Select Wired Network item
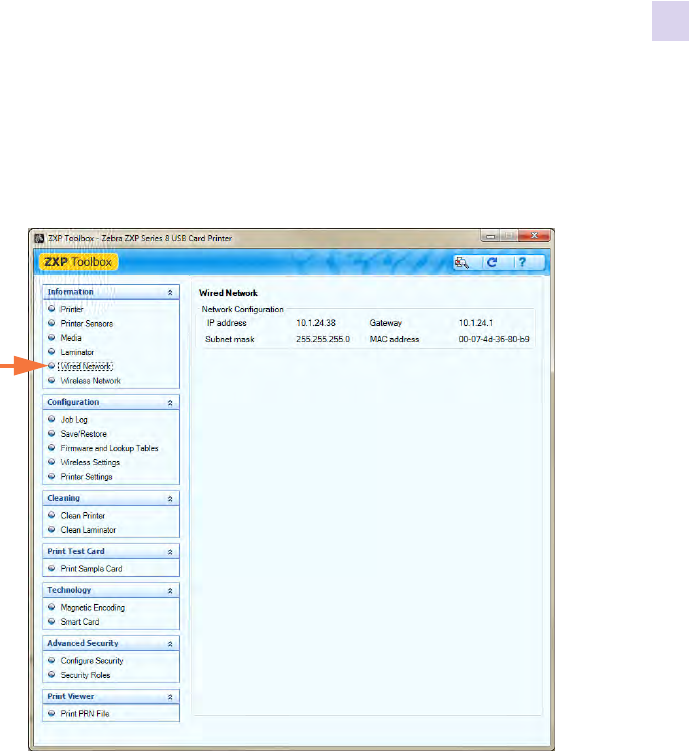The width and height of the screenshot is (691, 751). coord(86,366)
